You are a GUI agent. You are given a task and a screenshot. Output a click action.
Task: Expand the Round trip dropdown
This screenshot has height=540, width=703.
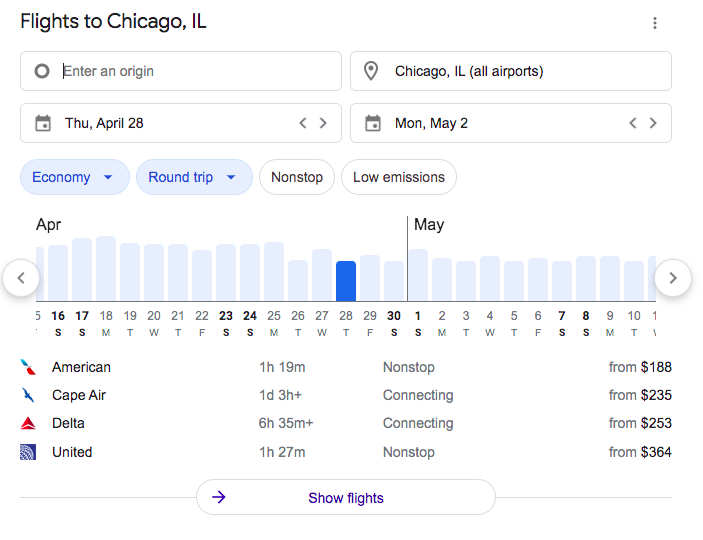click(193, 177)
